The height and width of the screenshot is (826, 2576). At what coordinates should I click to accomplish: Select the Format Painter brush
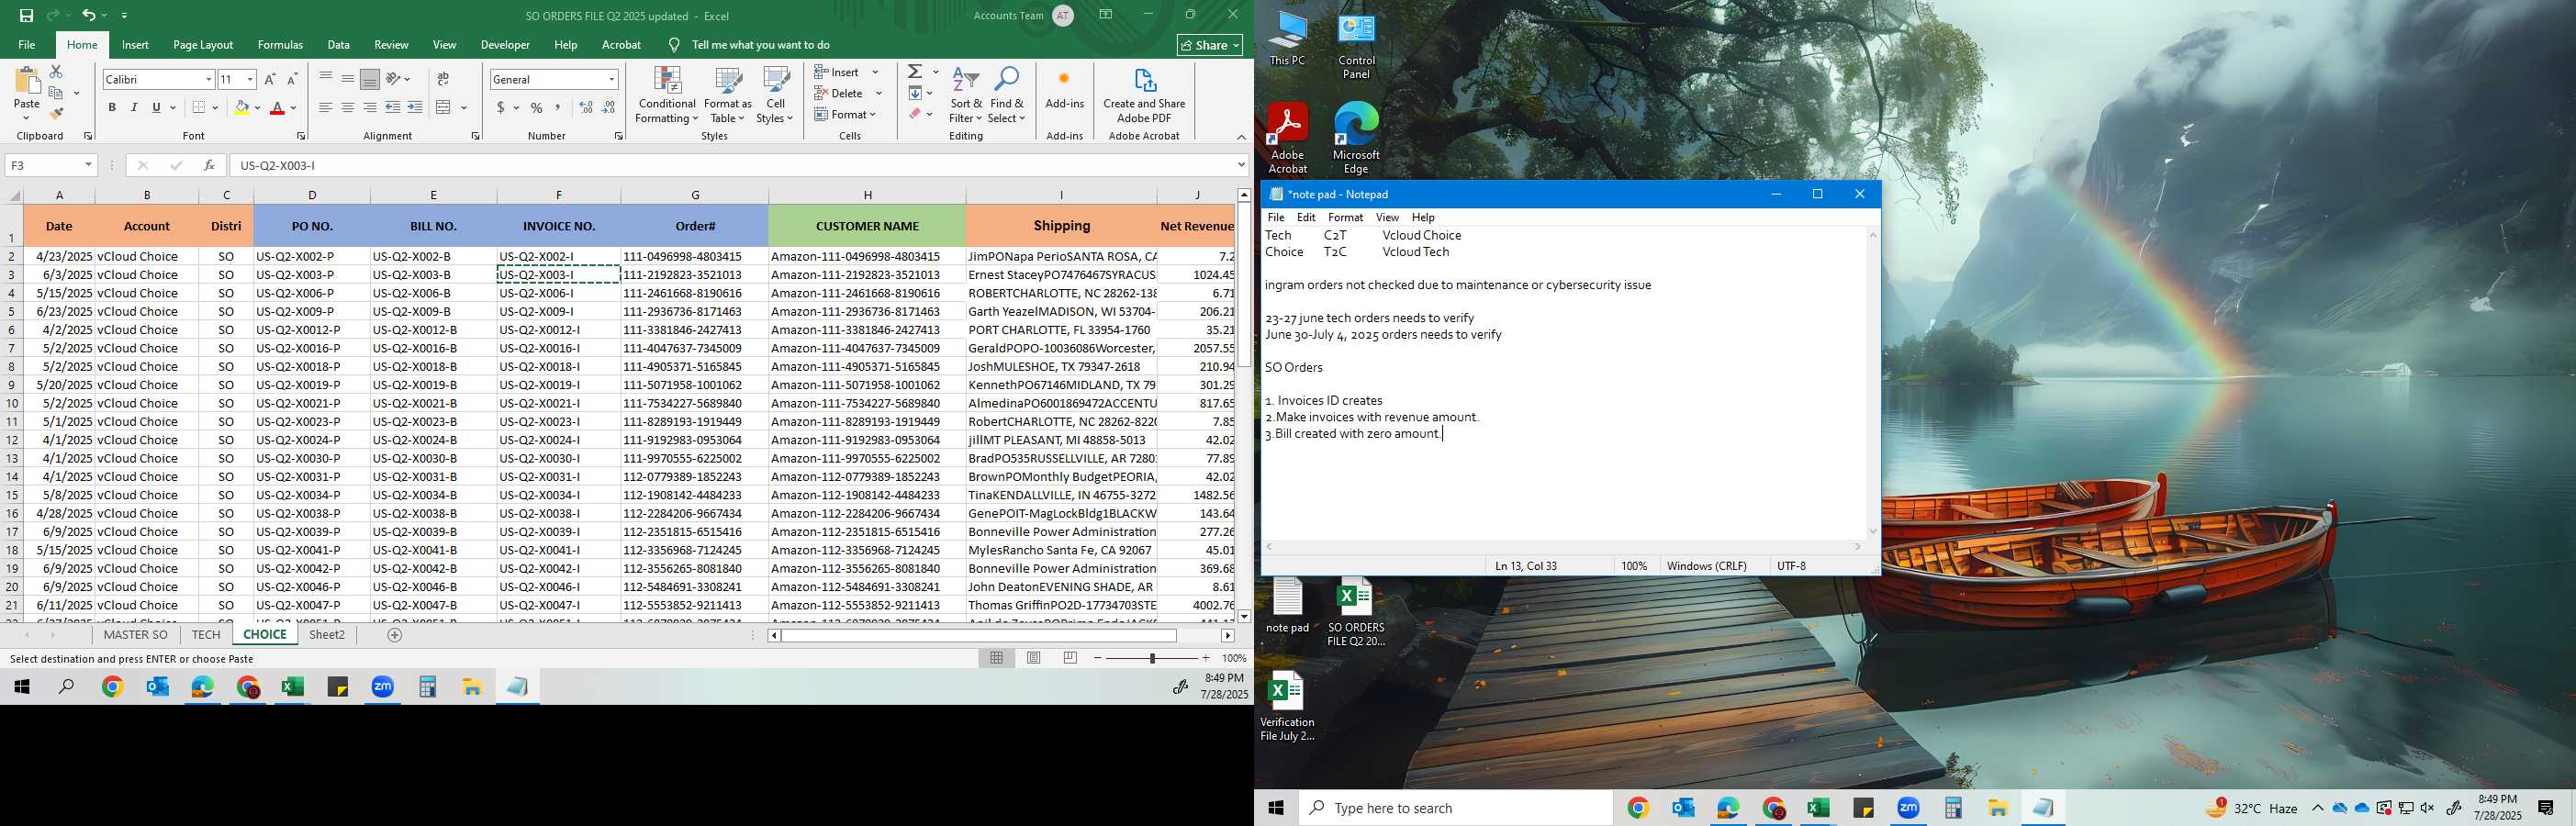56,113
